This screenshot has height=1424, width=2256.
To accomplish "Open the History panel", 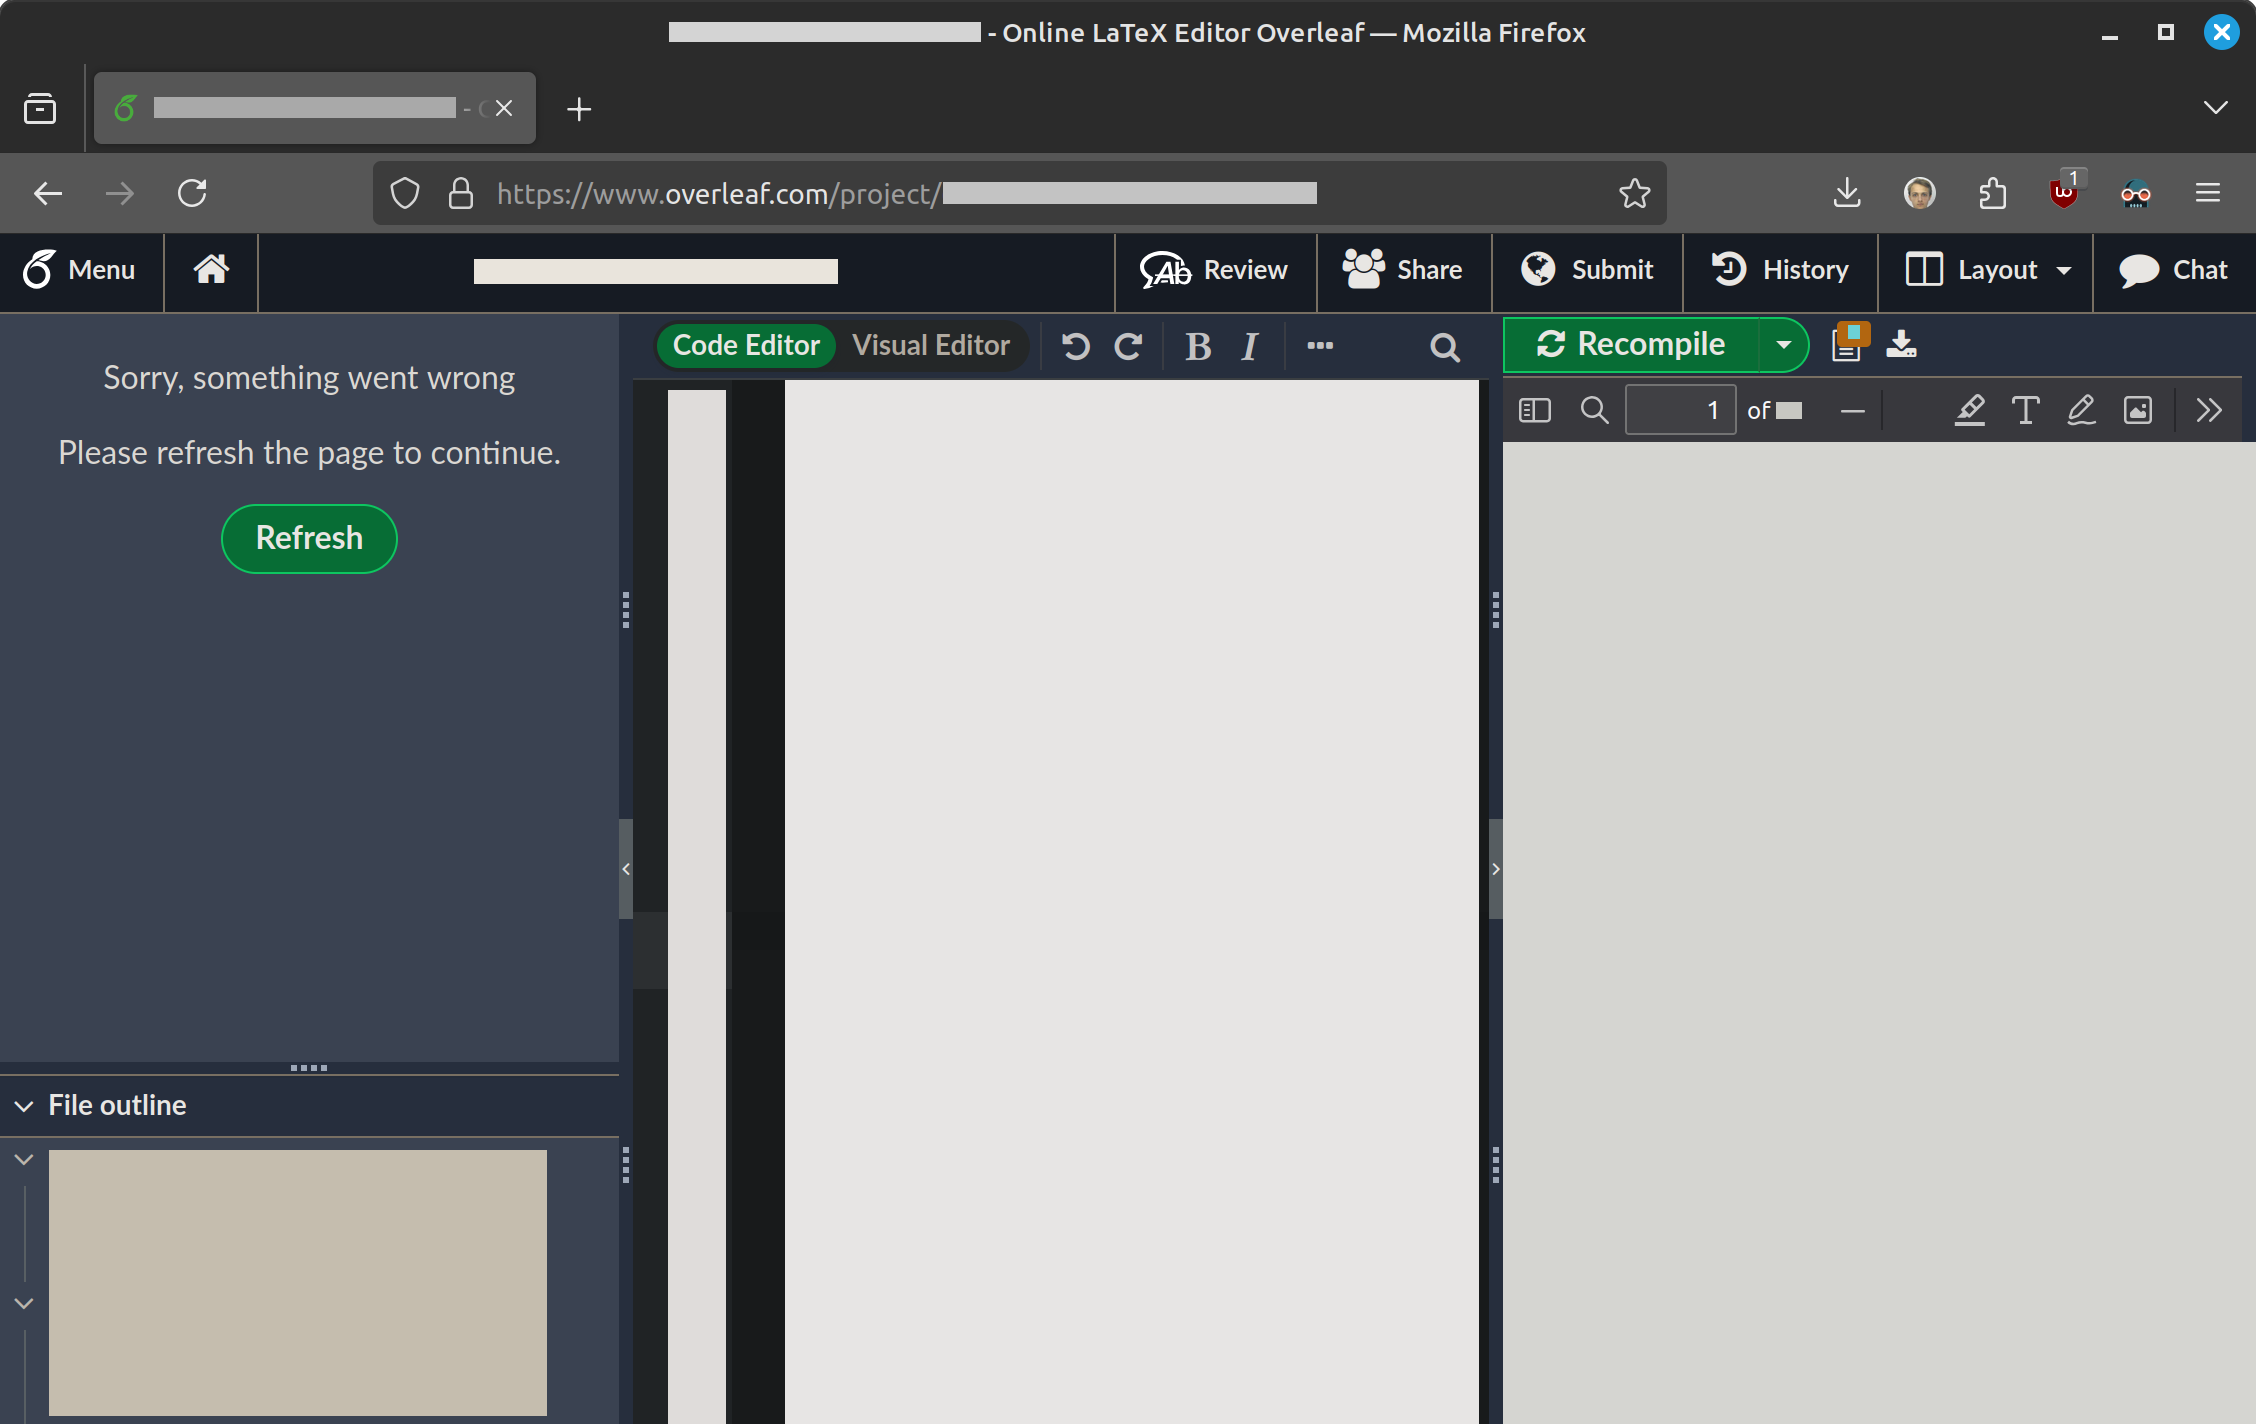I will tap(1780, 269).
